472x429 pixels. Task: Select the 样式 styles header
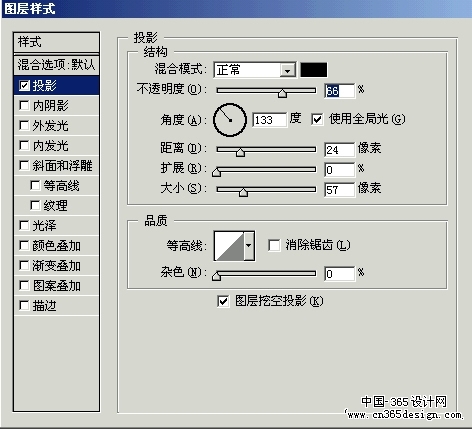pos(56,42)
